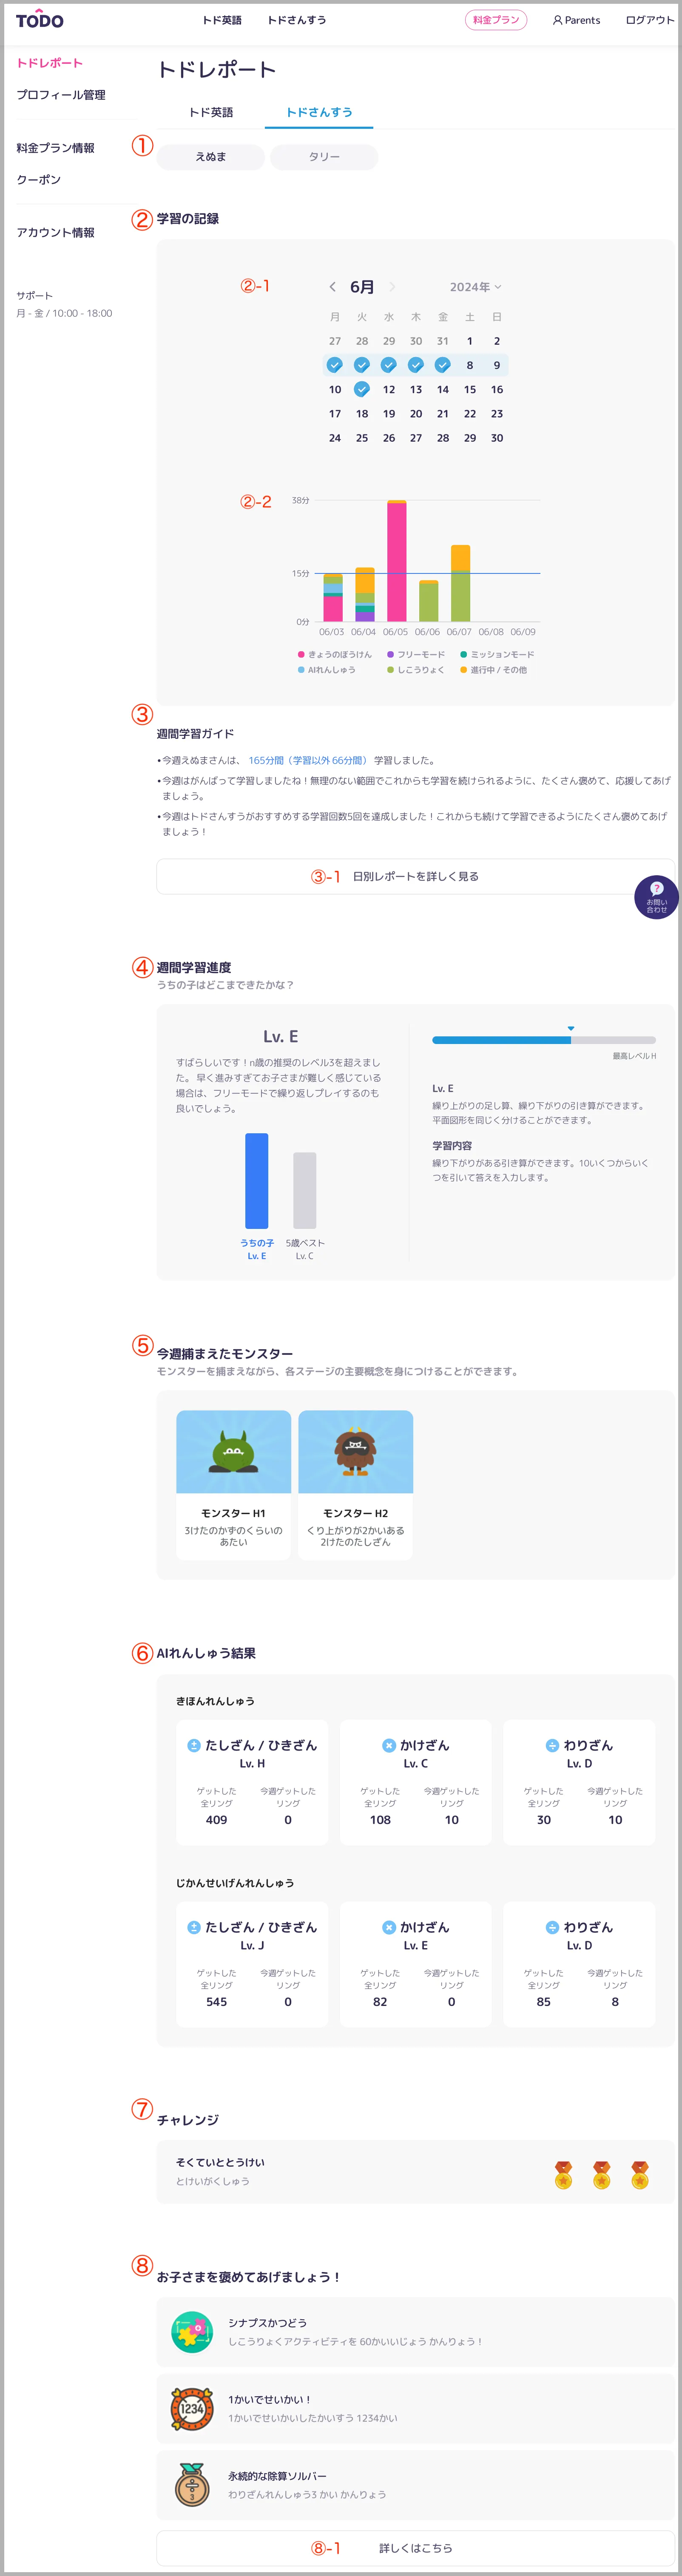Viewport: 682px width, 2576px height.
Task: Click the blue うちの子 Lv. E bar
Action: tap(257, 1180)
